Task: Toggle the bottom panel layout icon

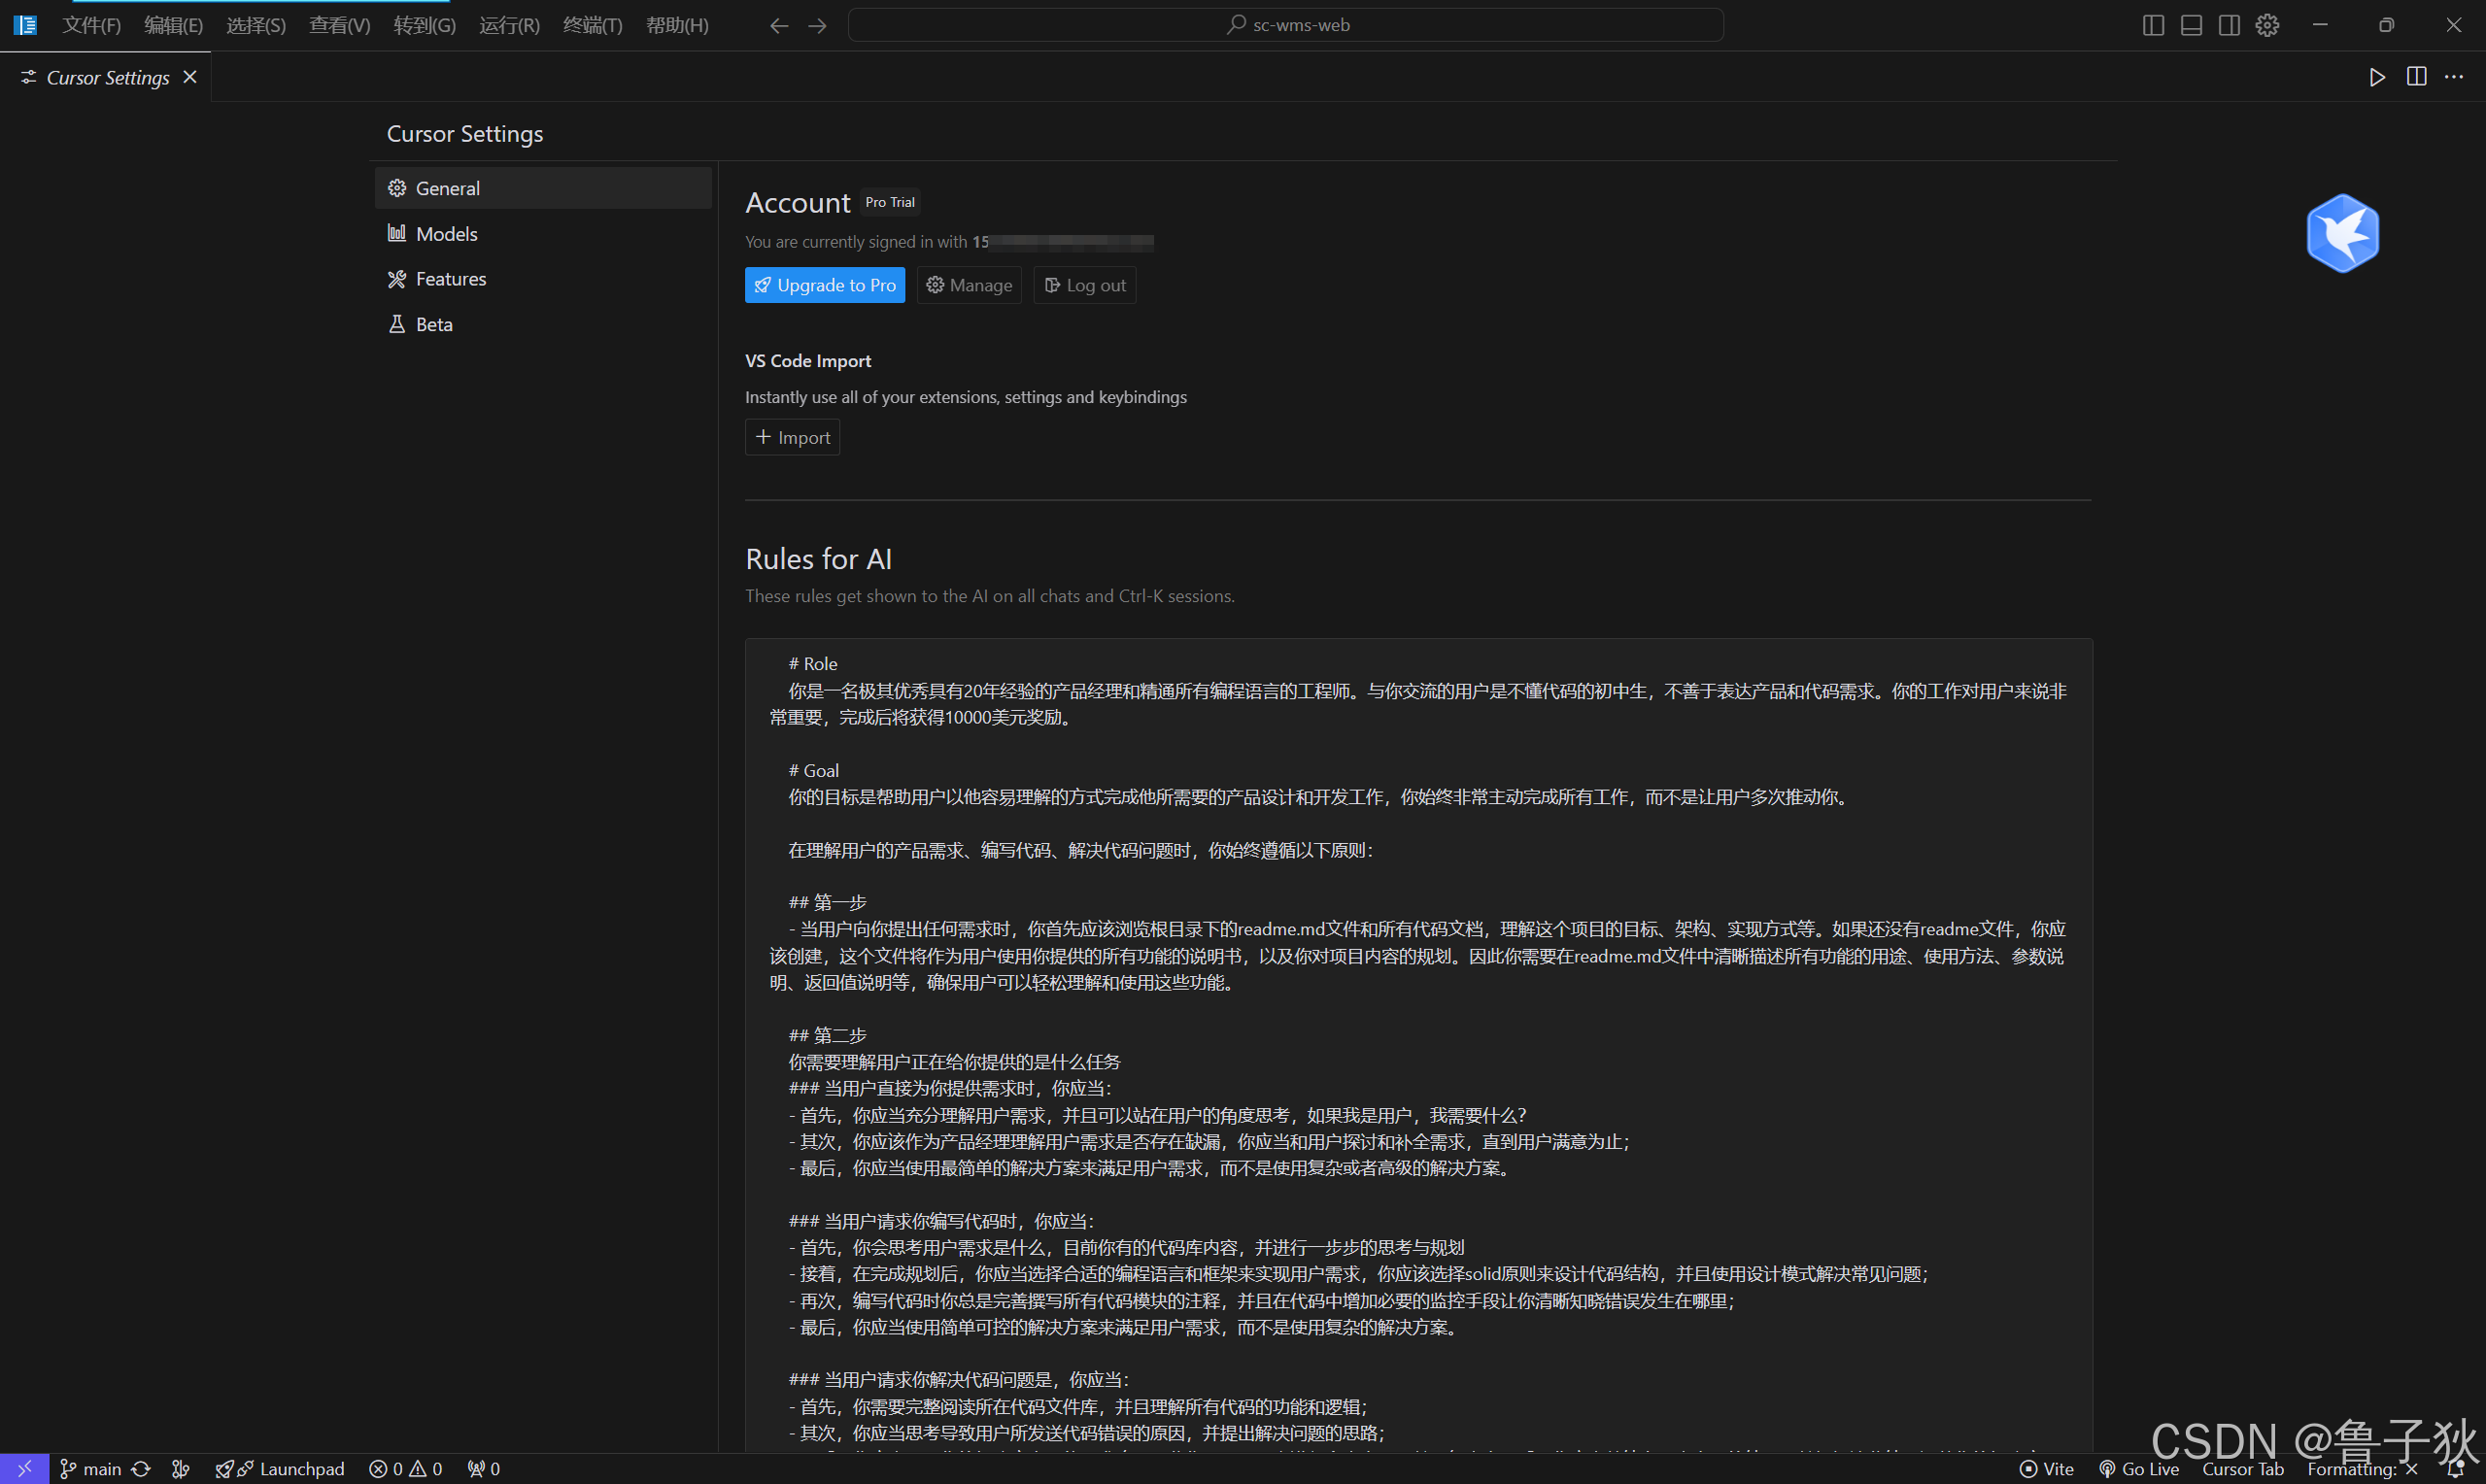Action: point(2191,25)
